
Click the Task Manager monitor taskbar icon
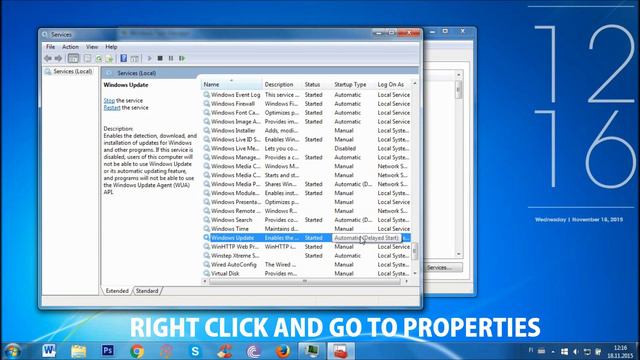pyautogui.click(x=312, y=351)
